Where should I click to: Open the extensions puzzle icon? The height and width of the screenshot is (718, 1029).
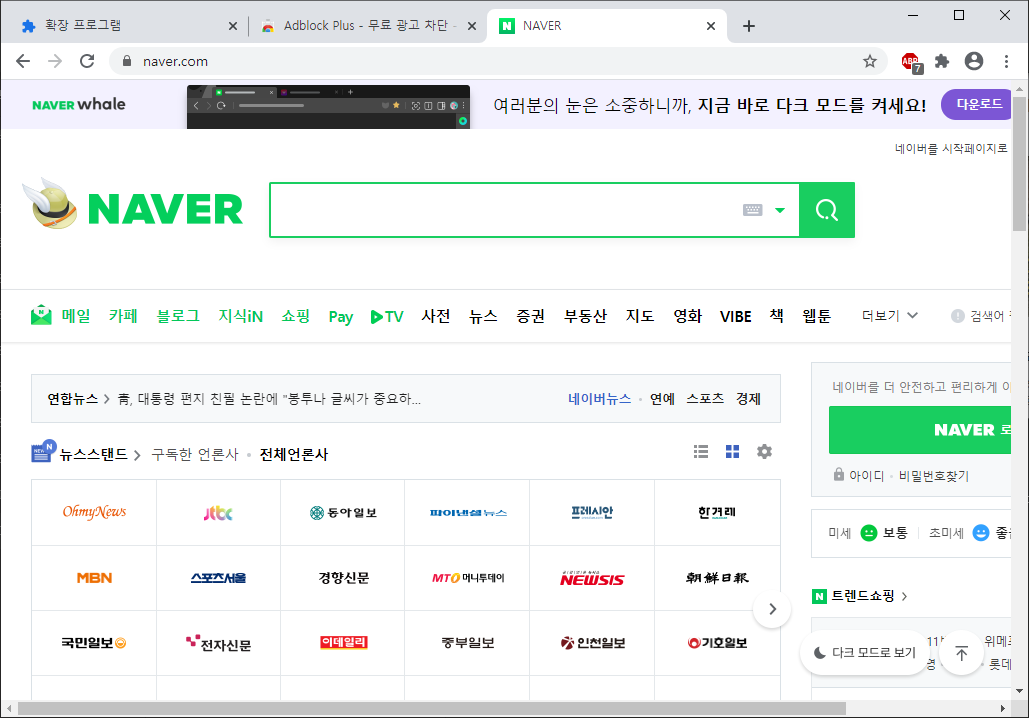[x=942, y=61]
